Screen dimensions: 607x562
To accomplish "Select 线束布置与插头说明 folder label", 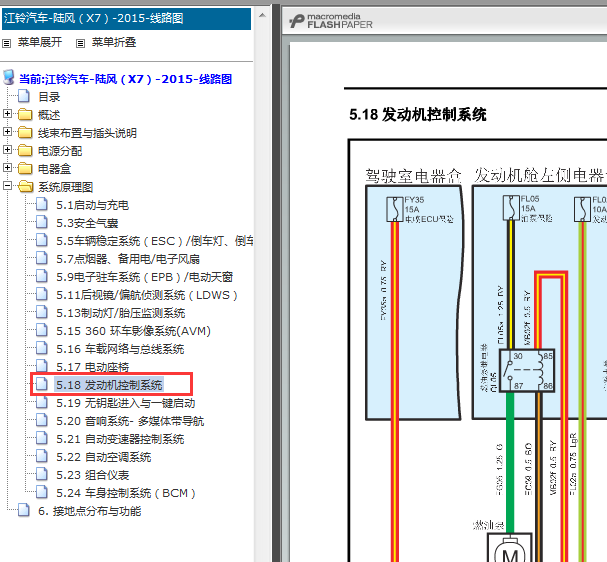I will pyautogui.click(x=87, y=133).
